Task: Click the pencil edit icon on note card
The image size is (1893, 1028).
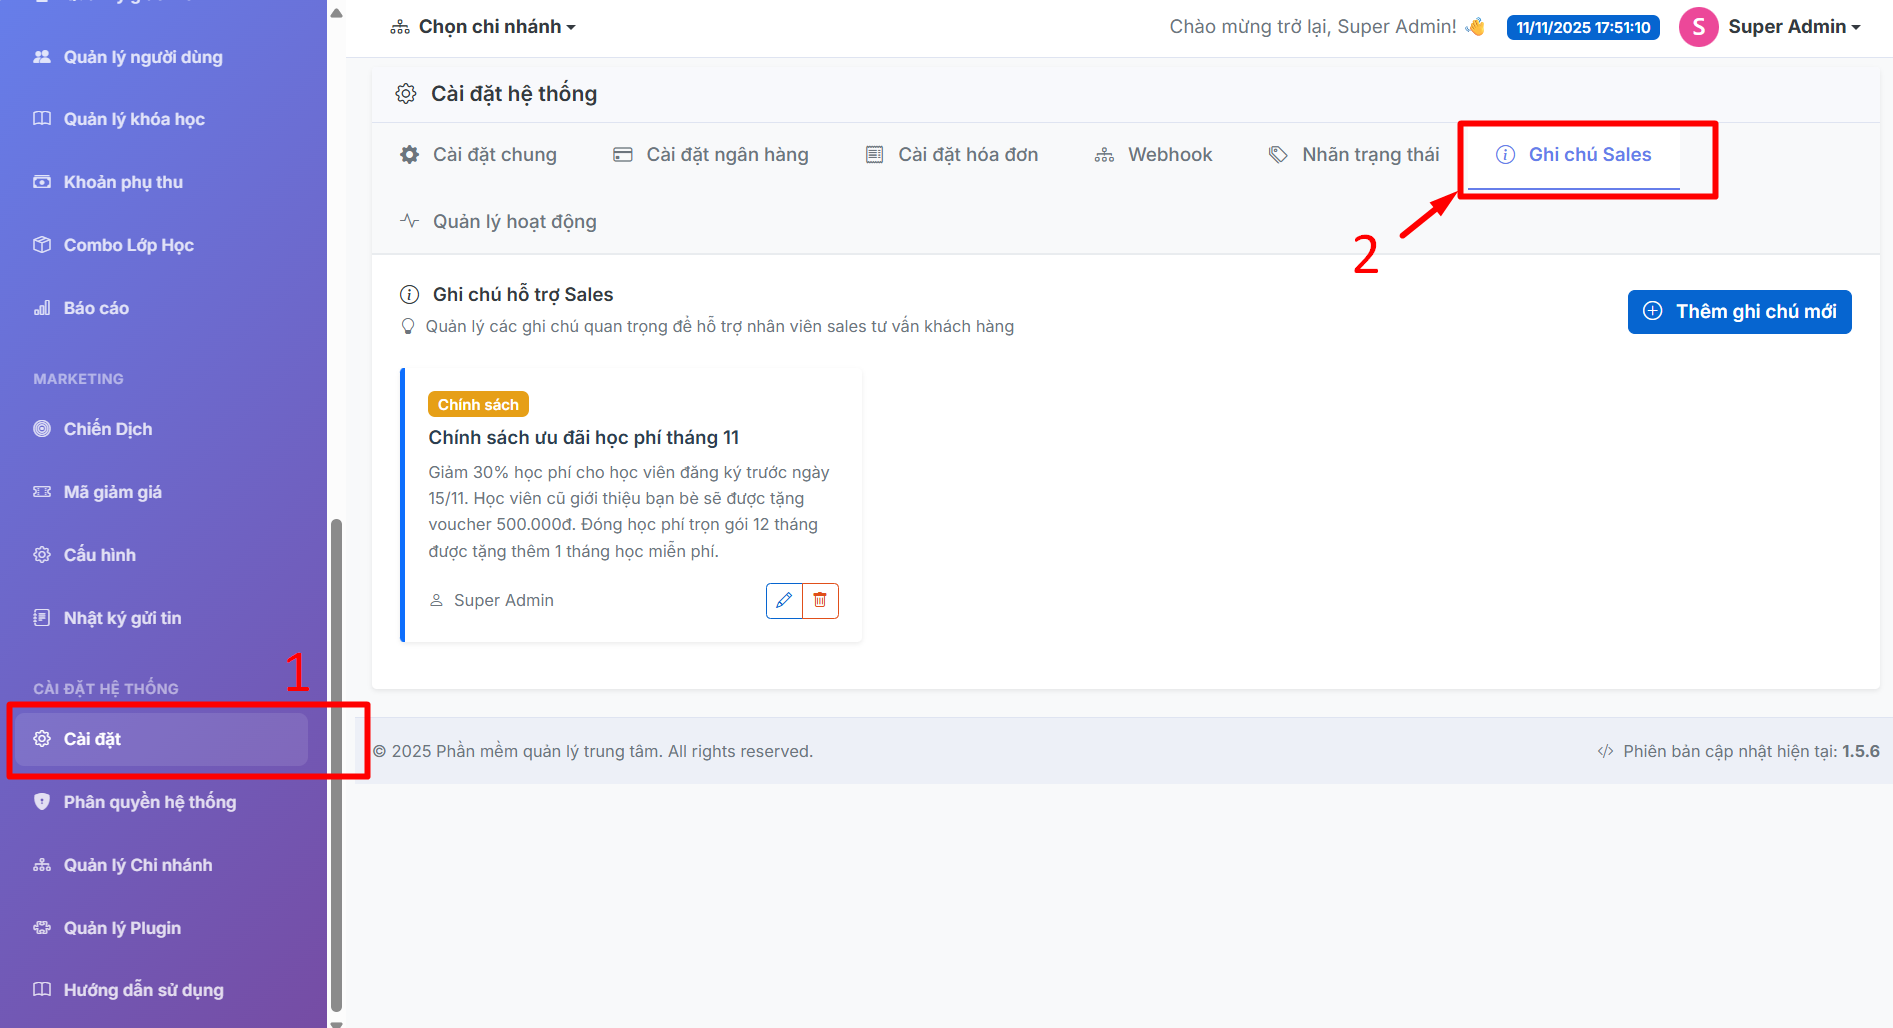Action: [x=784, y=600]
